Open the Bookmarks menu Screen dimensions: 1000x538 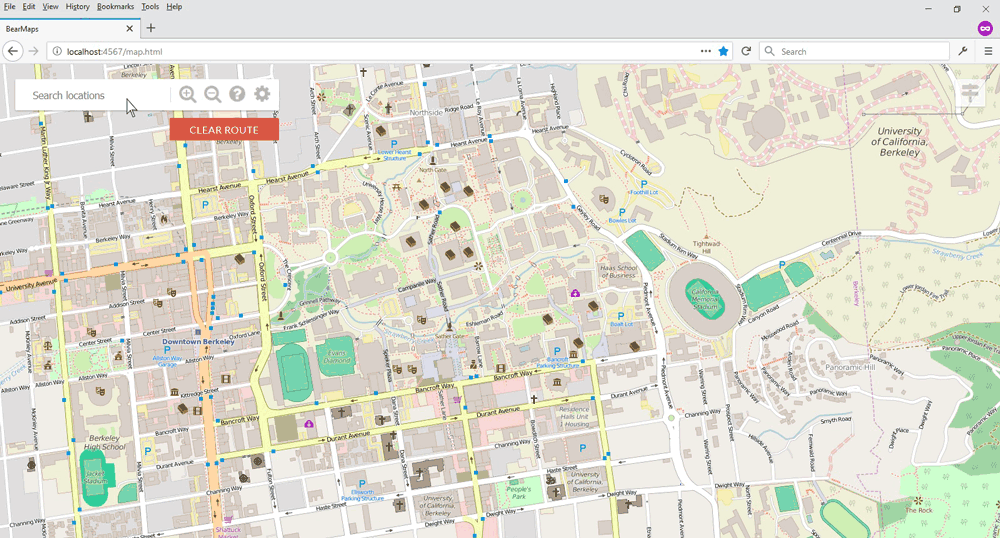(x=115, y=6)
